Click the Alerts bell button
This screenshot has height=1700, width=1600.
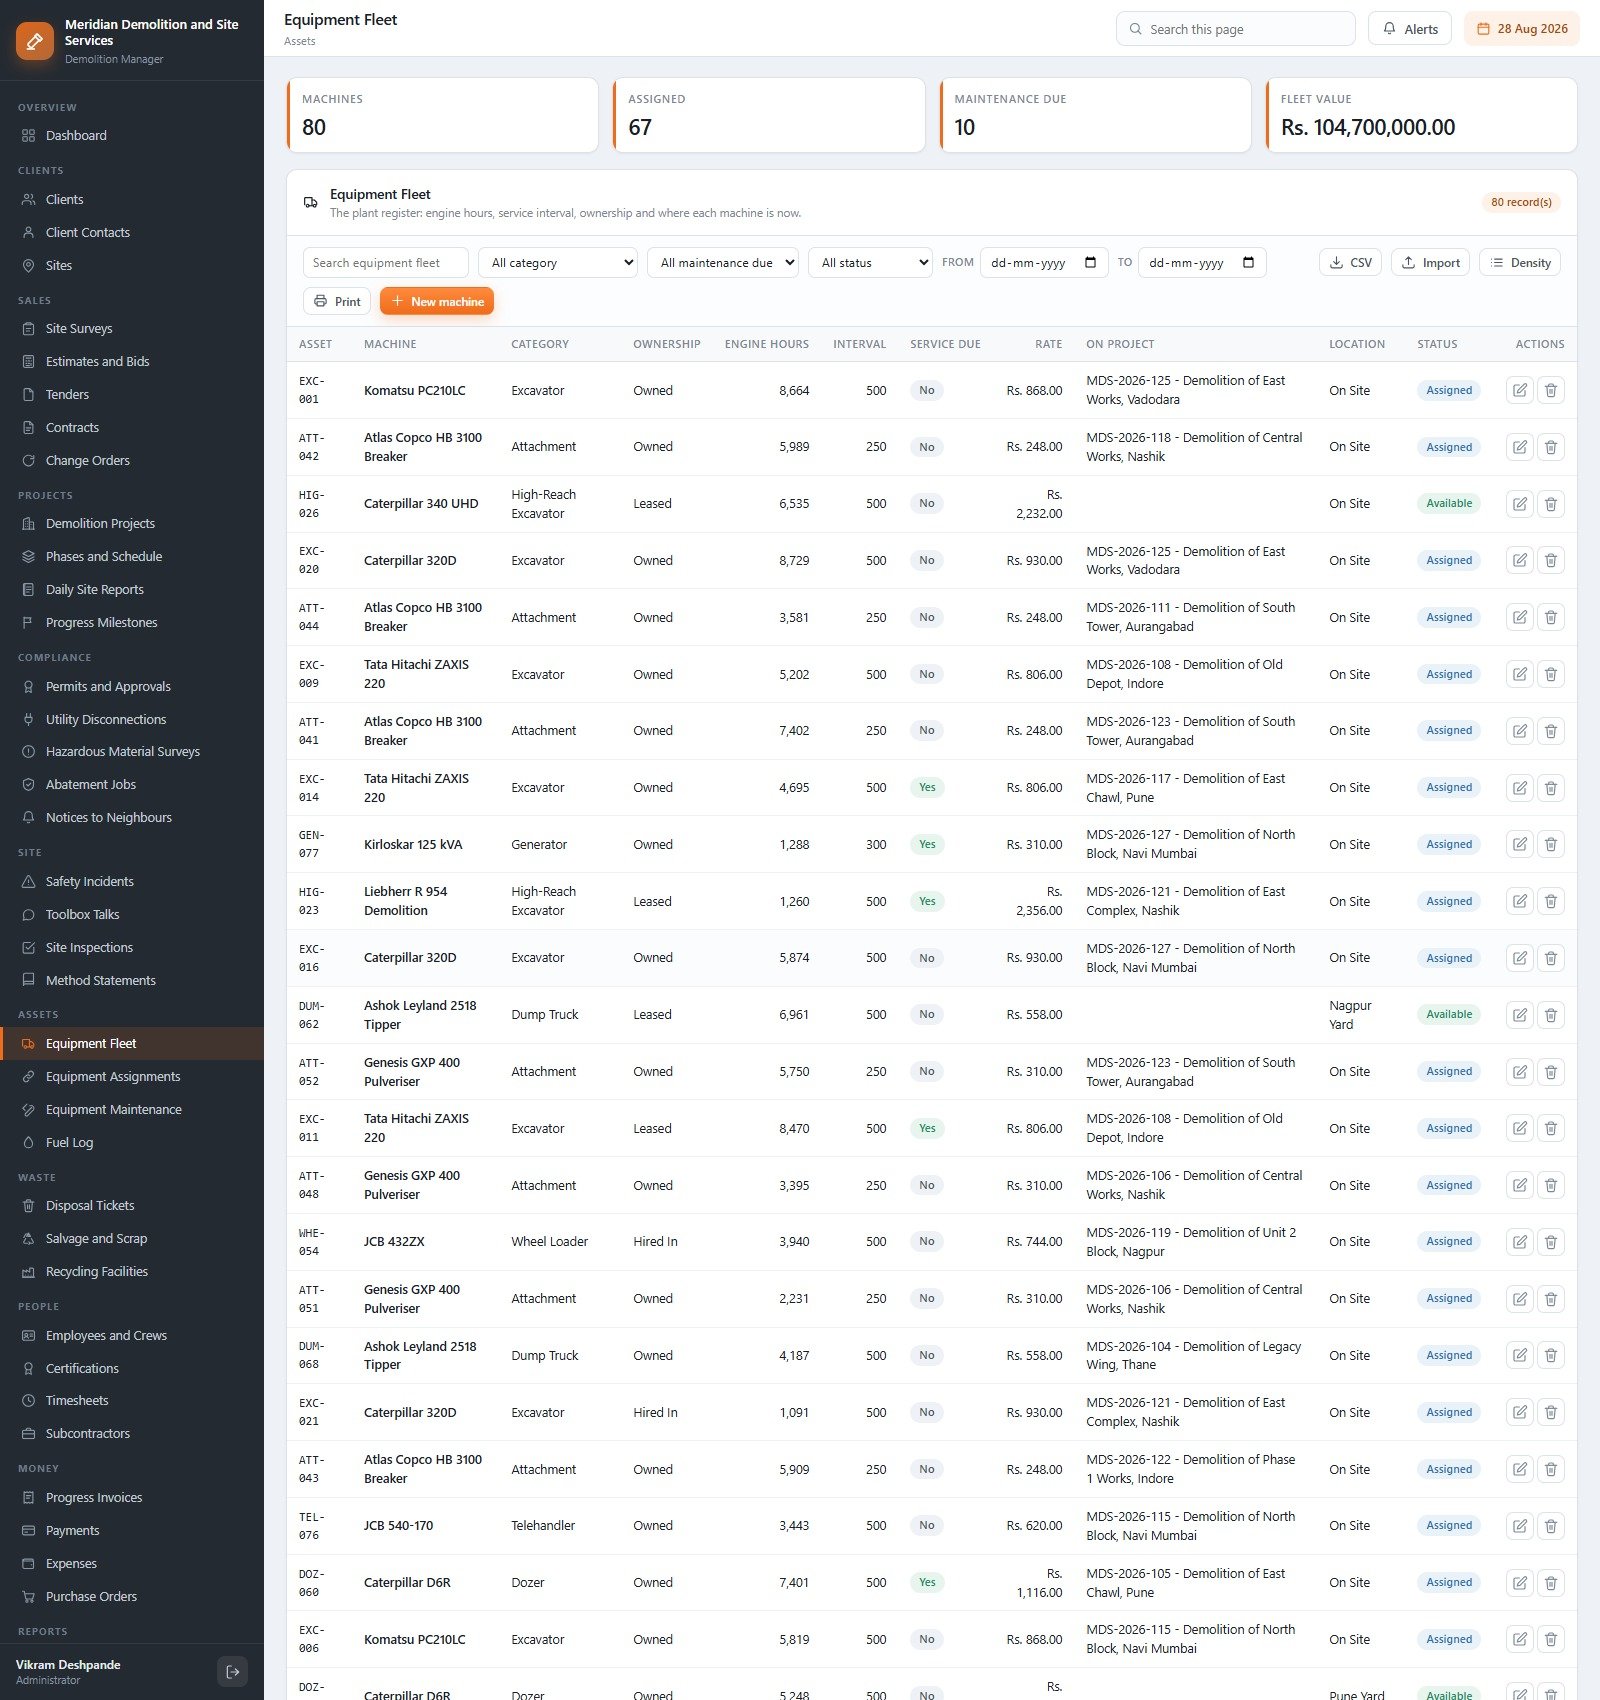point(1409,29)
